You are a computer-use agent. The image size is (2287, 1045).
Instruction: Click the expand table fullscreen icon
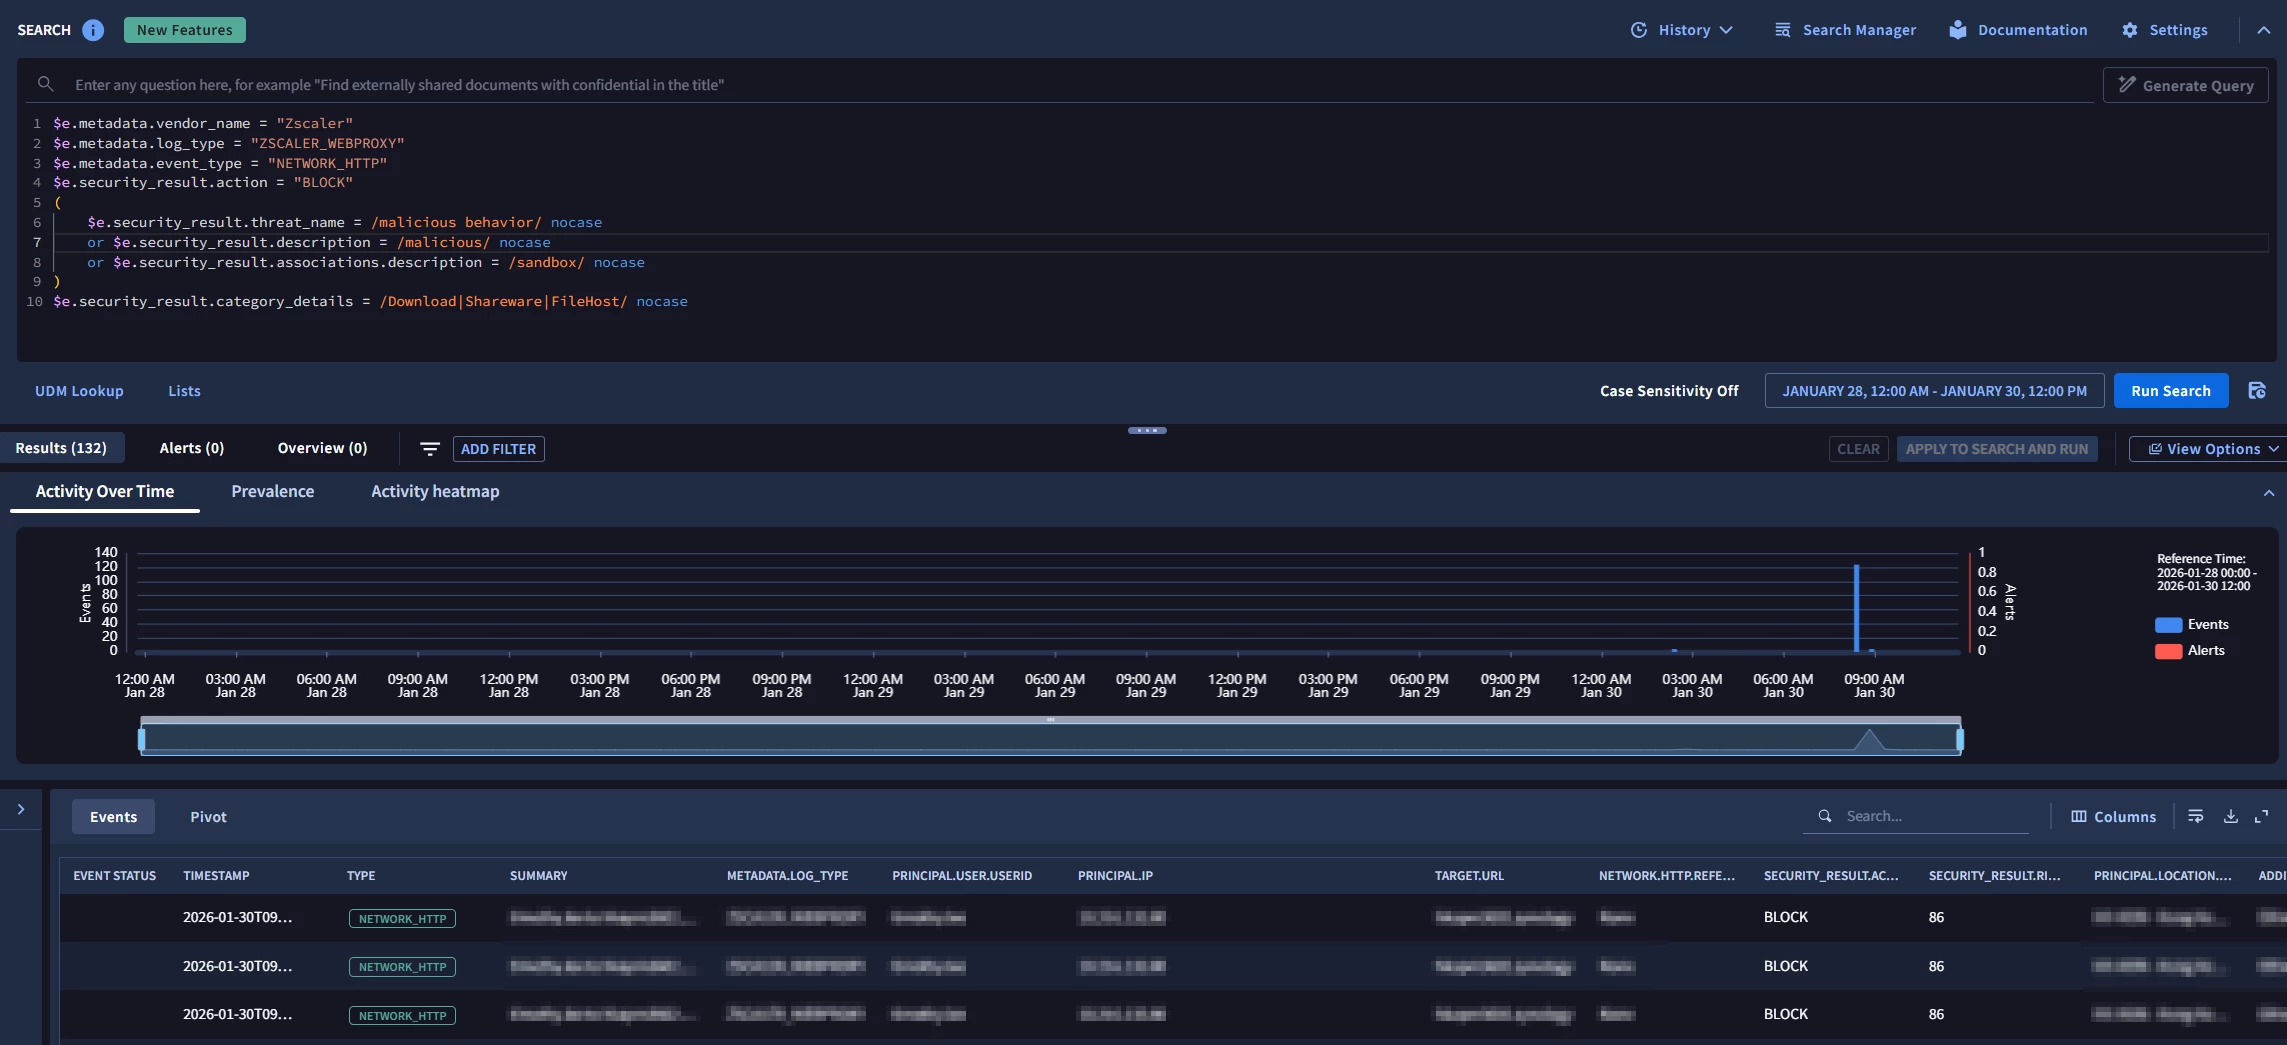coord(2261,817)
